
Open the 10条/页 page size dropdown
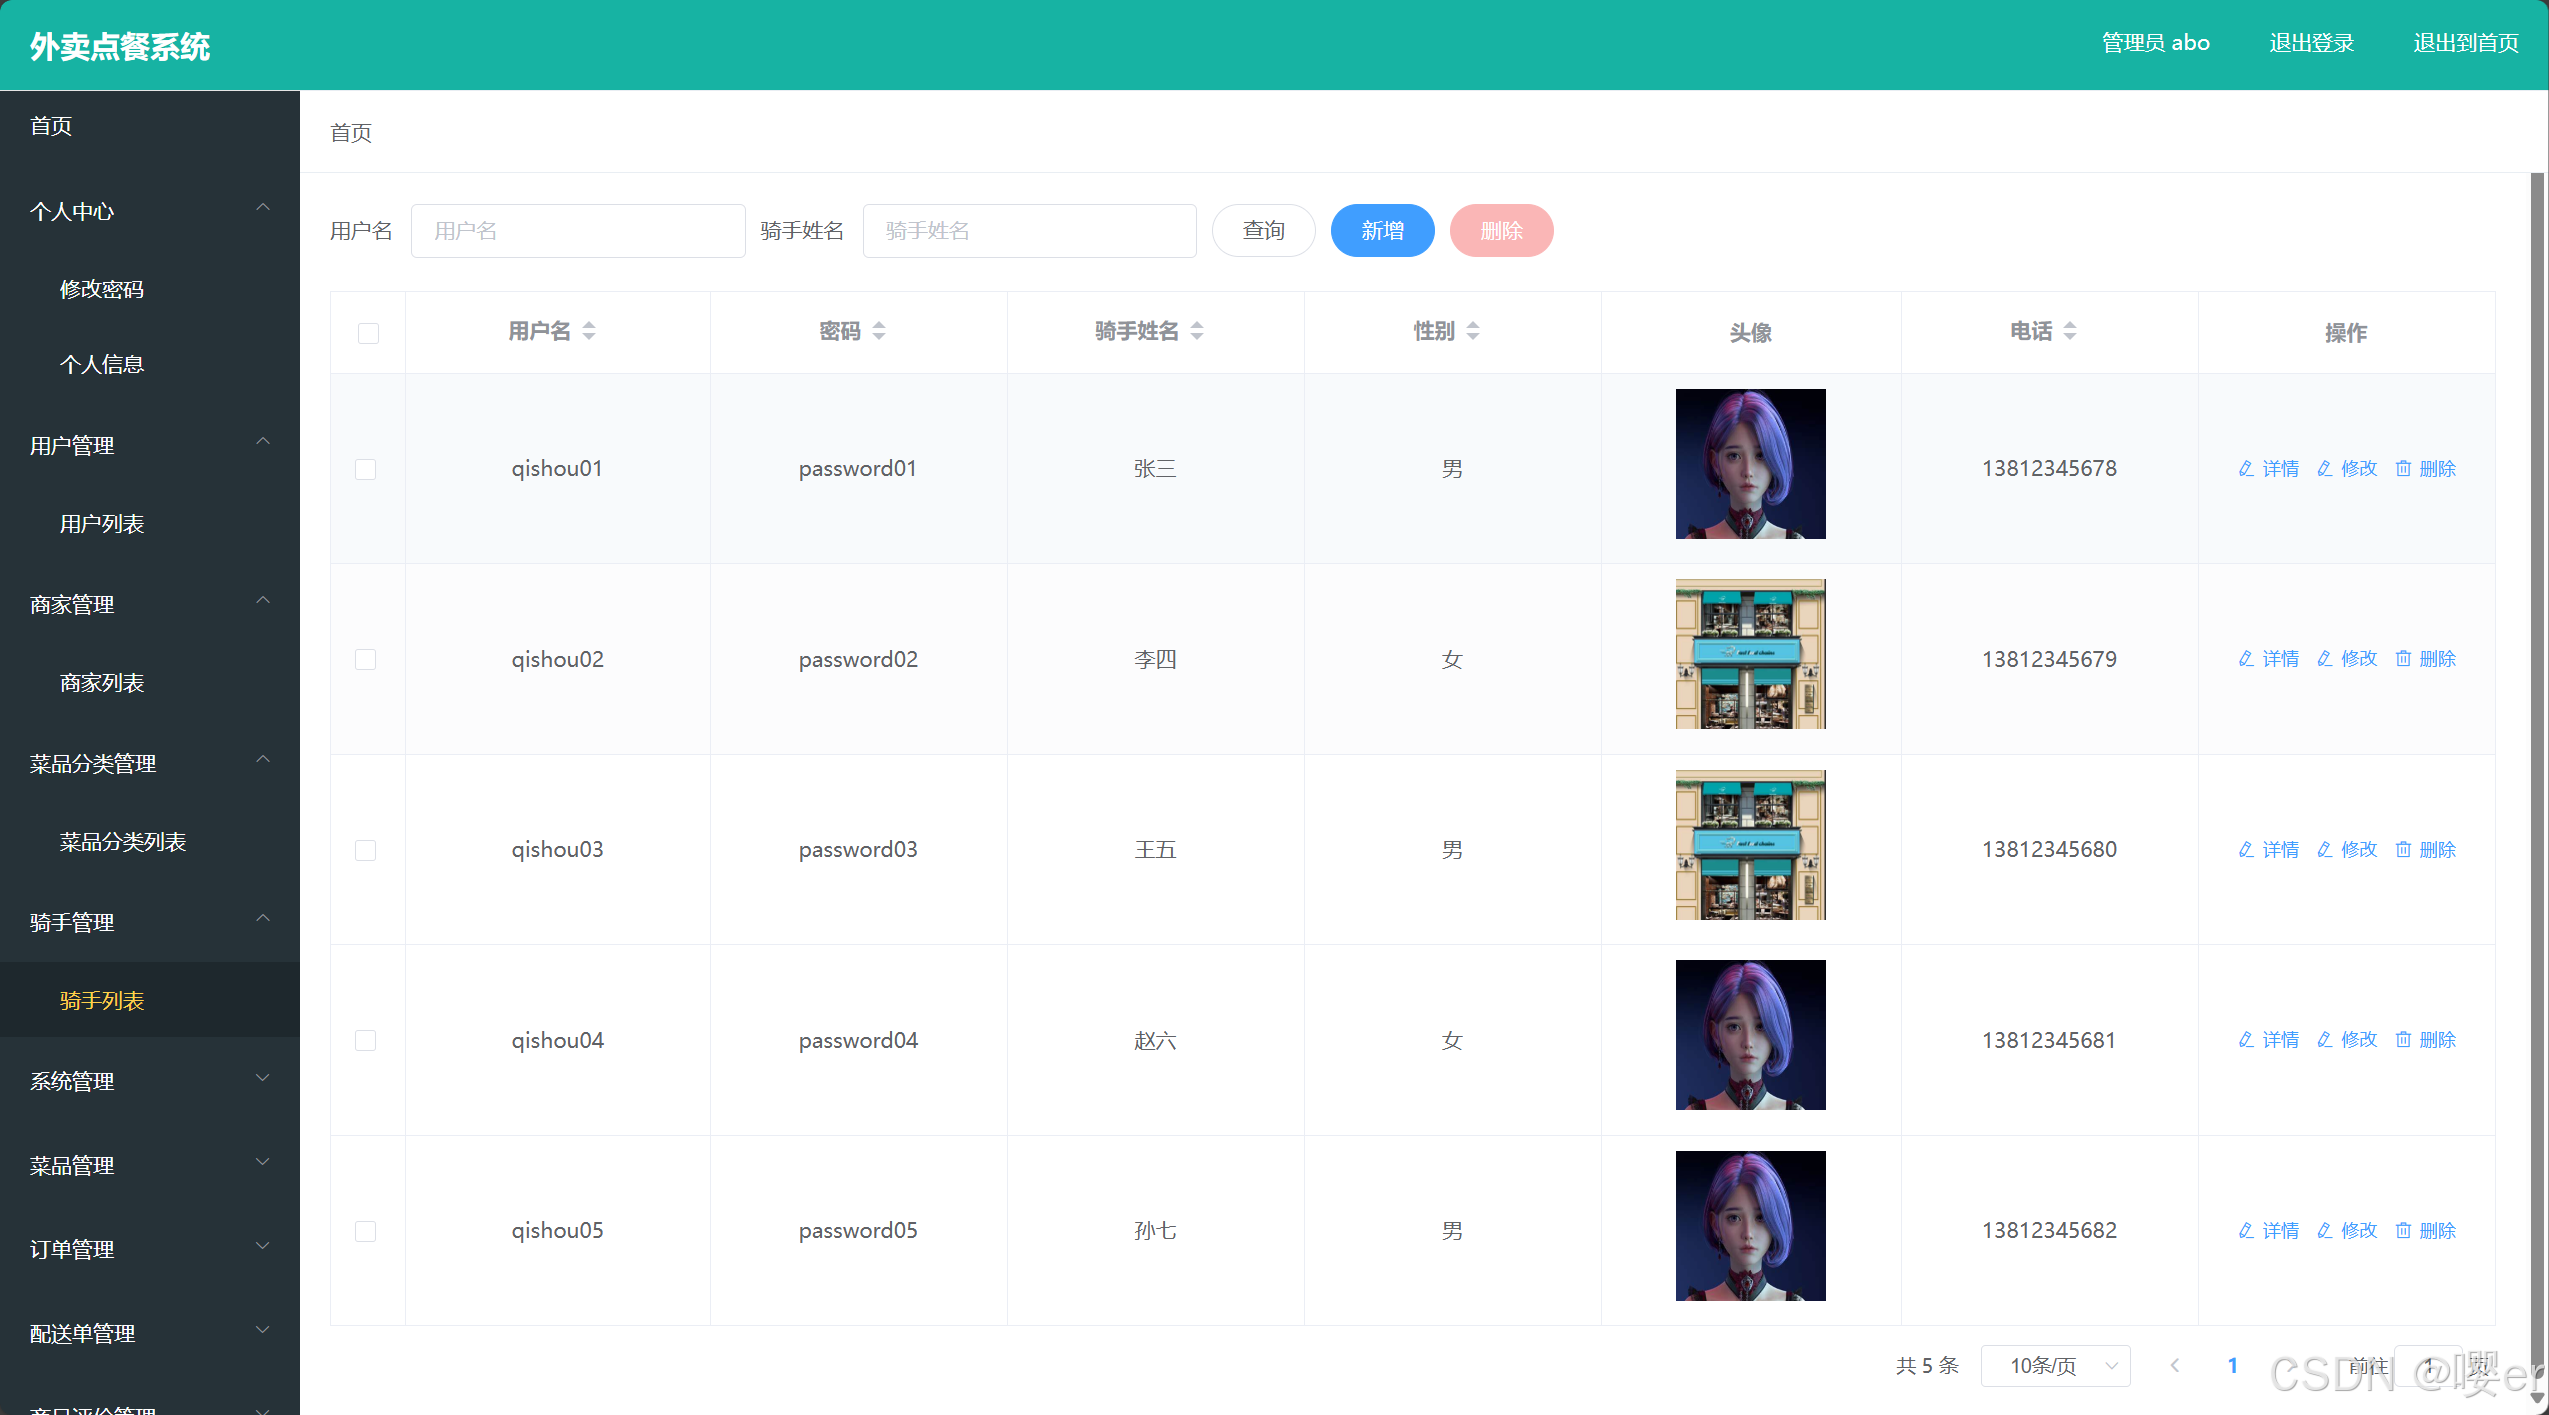pyautogui.click(x=2055, y=1365)
